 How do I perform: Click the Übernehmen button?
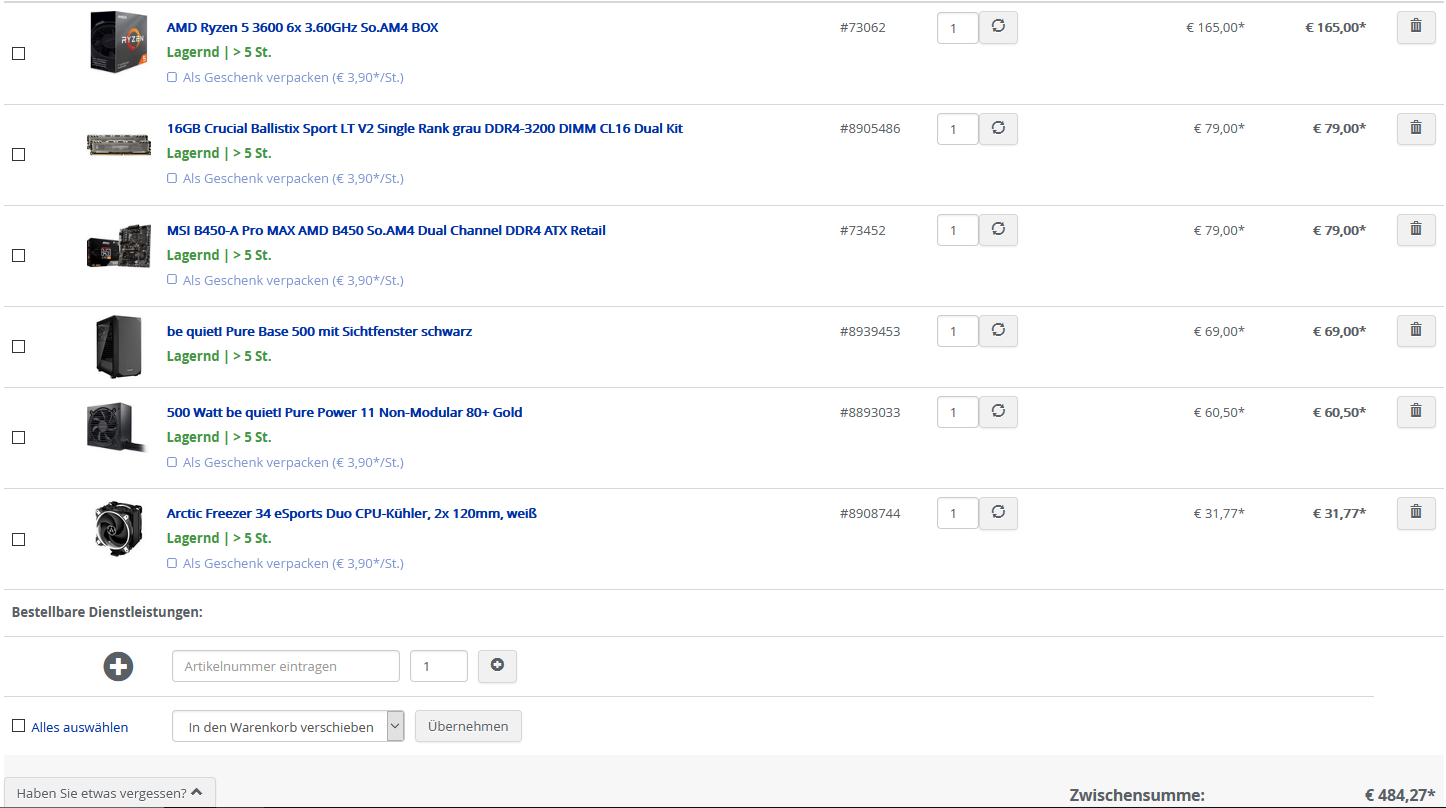[x=468, y=726]
